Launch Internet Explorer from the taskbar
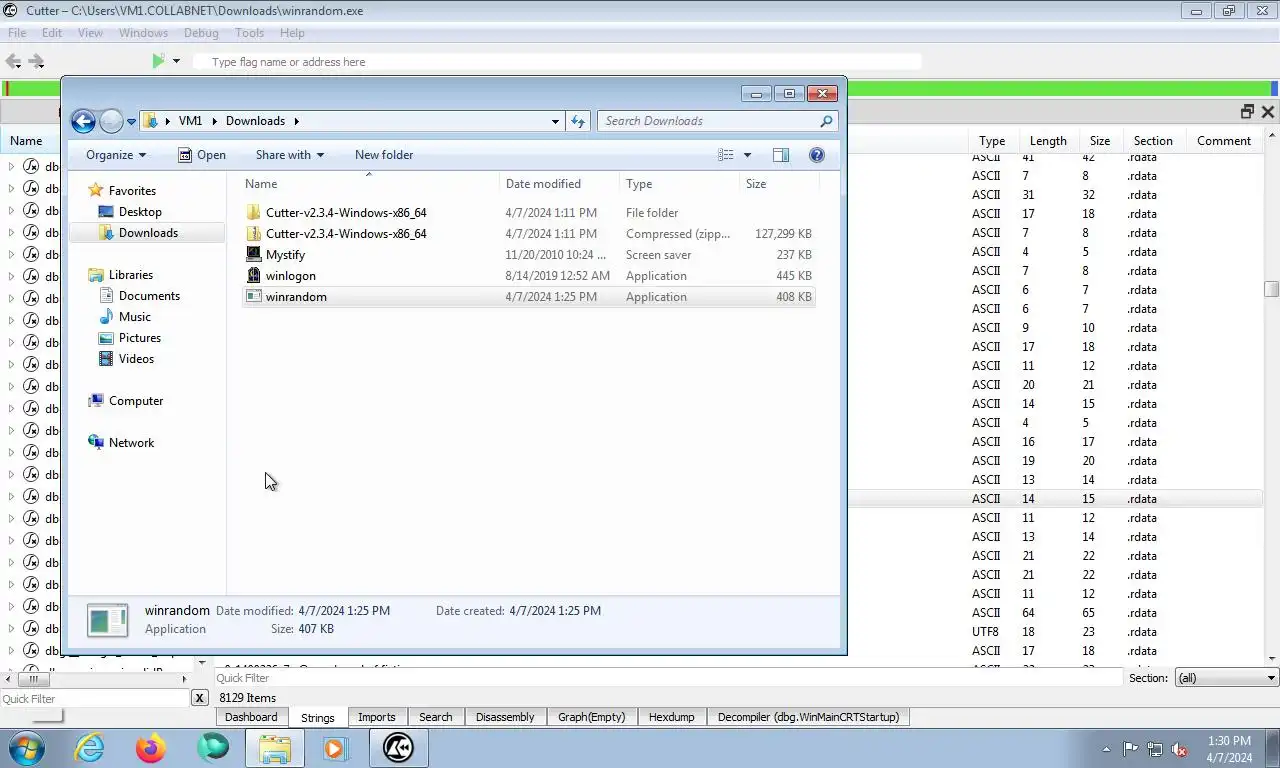Image resolution: width=1280 pixels, height=768 pixels. 89,748
